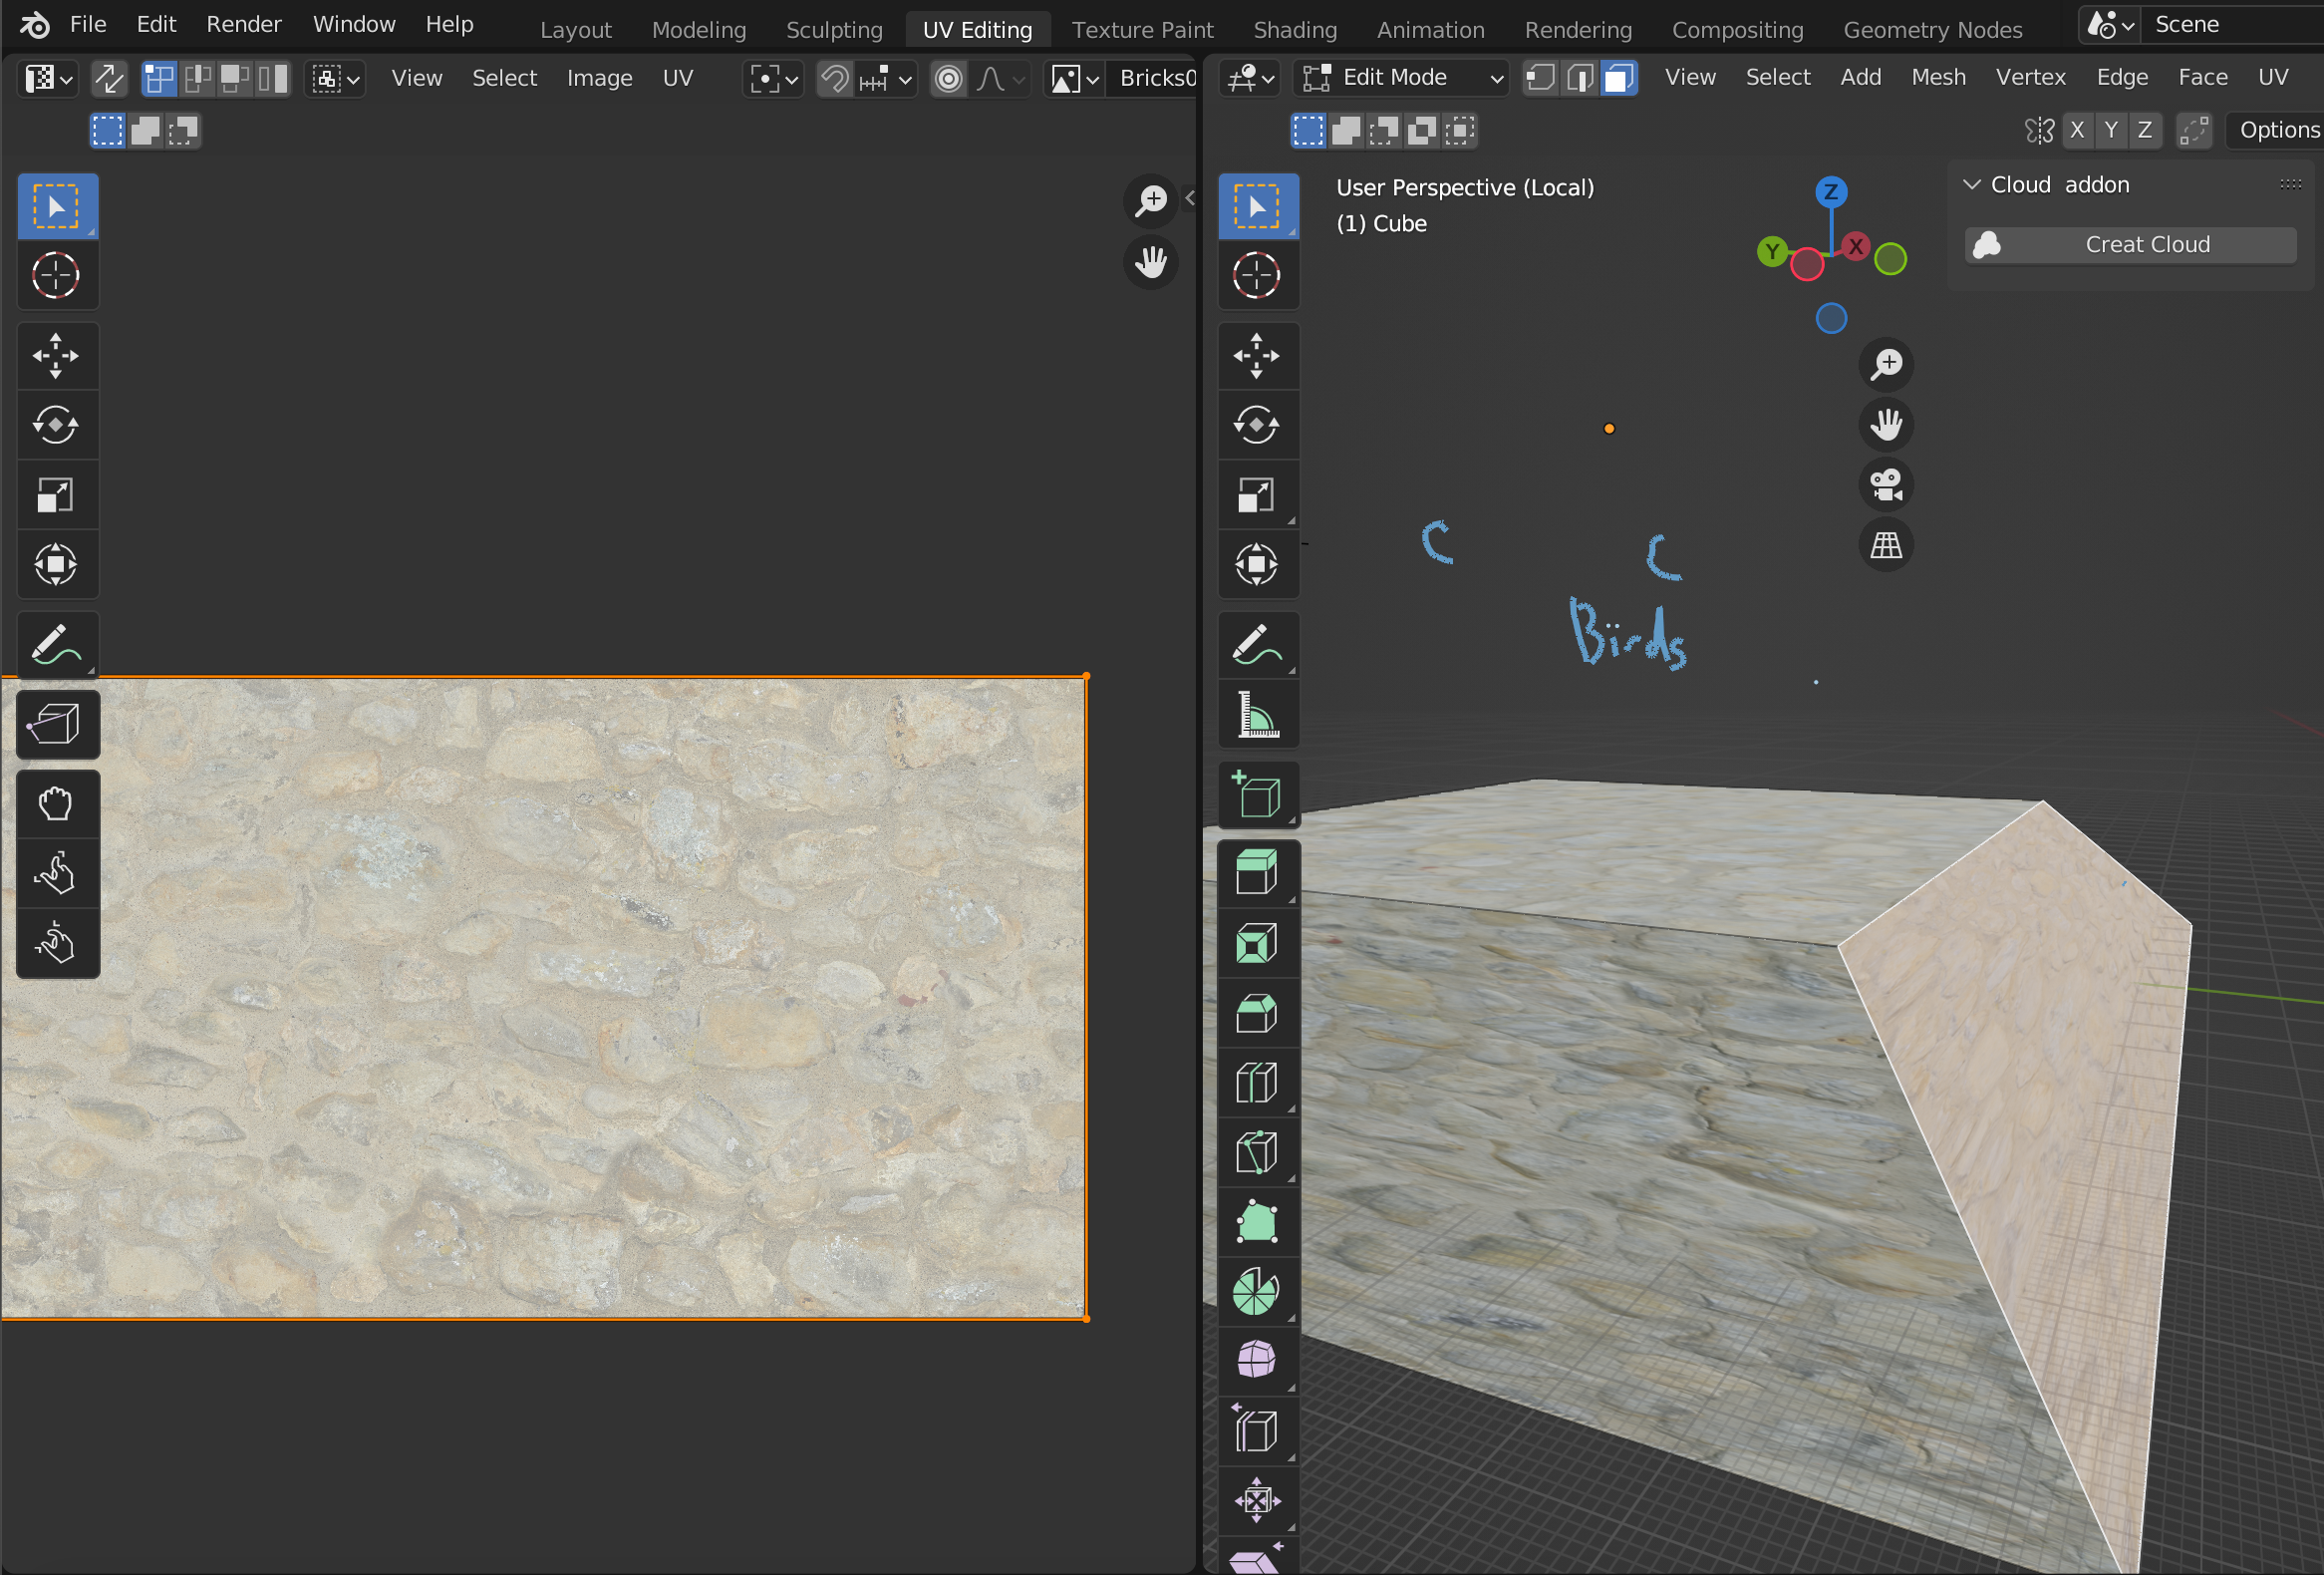The image size is (2324, 1575).
Task: Open the Render menu
Action: pos(244,24)
